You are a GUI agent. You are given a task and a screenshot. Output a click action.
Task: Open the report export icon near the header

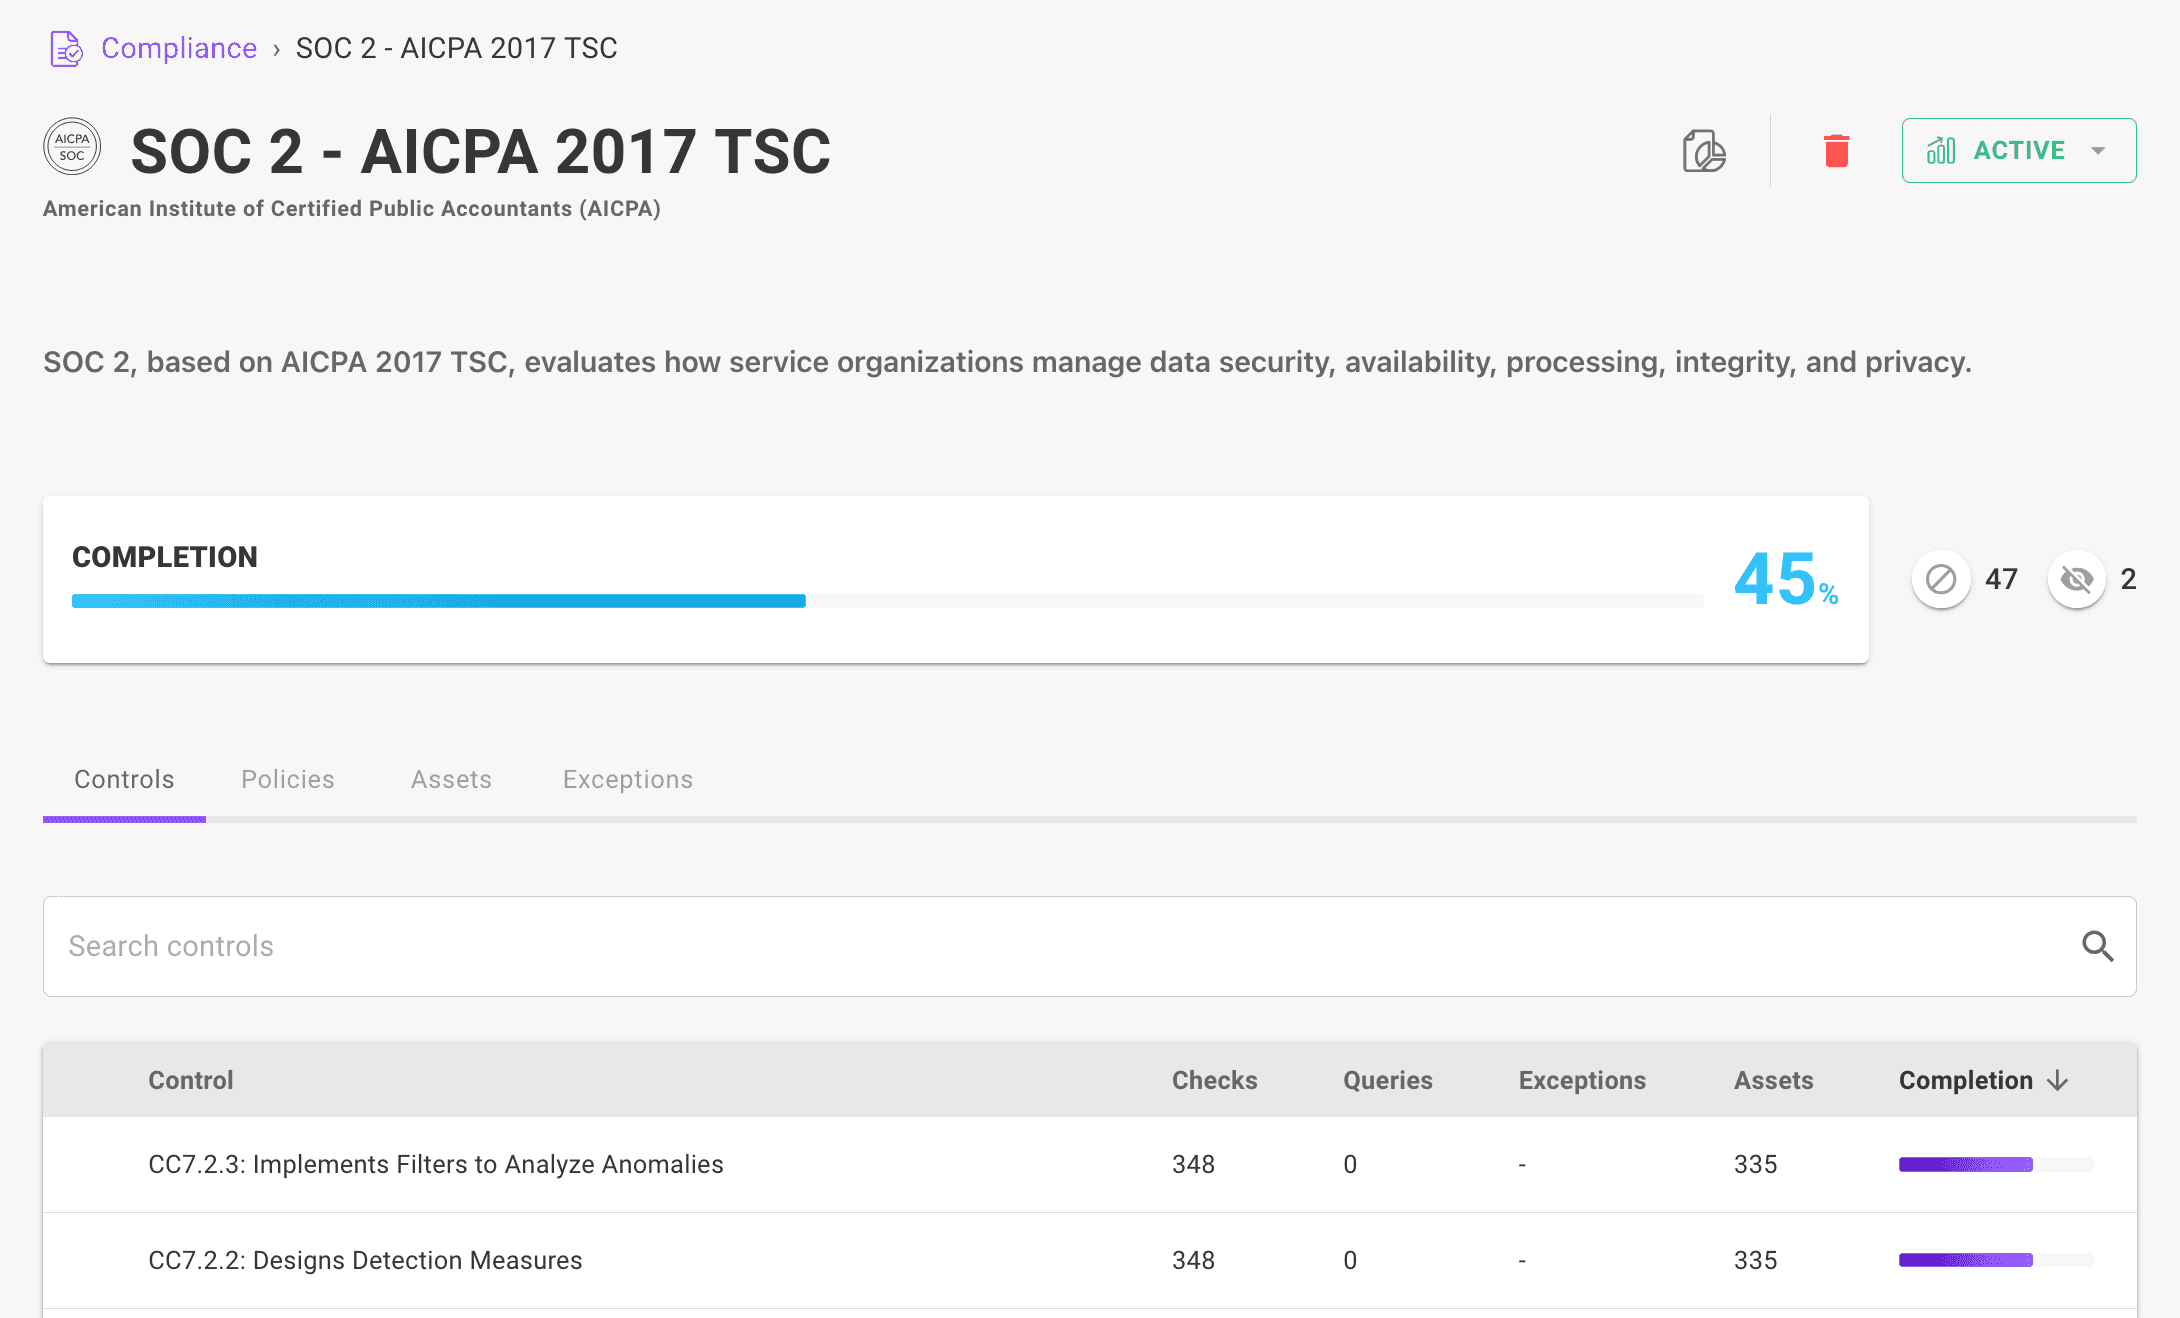(x=1703, y=151)
